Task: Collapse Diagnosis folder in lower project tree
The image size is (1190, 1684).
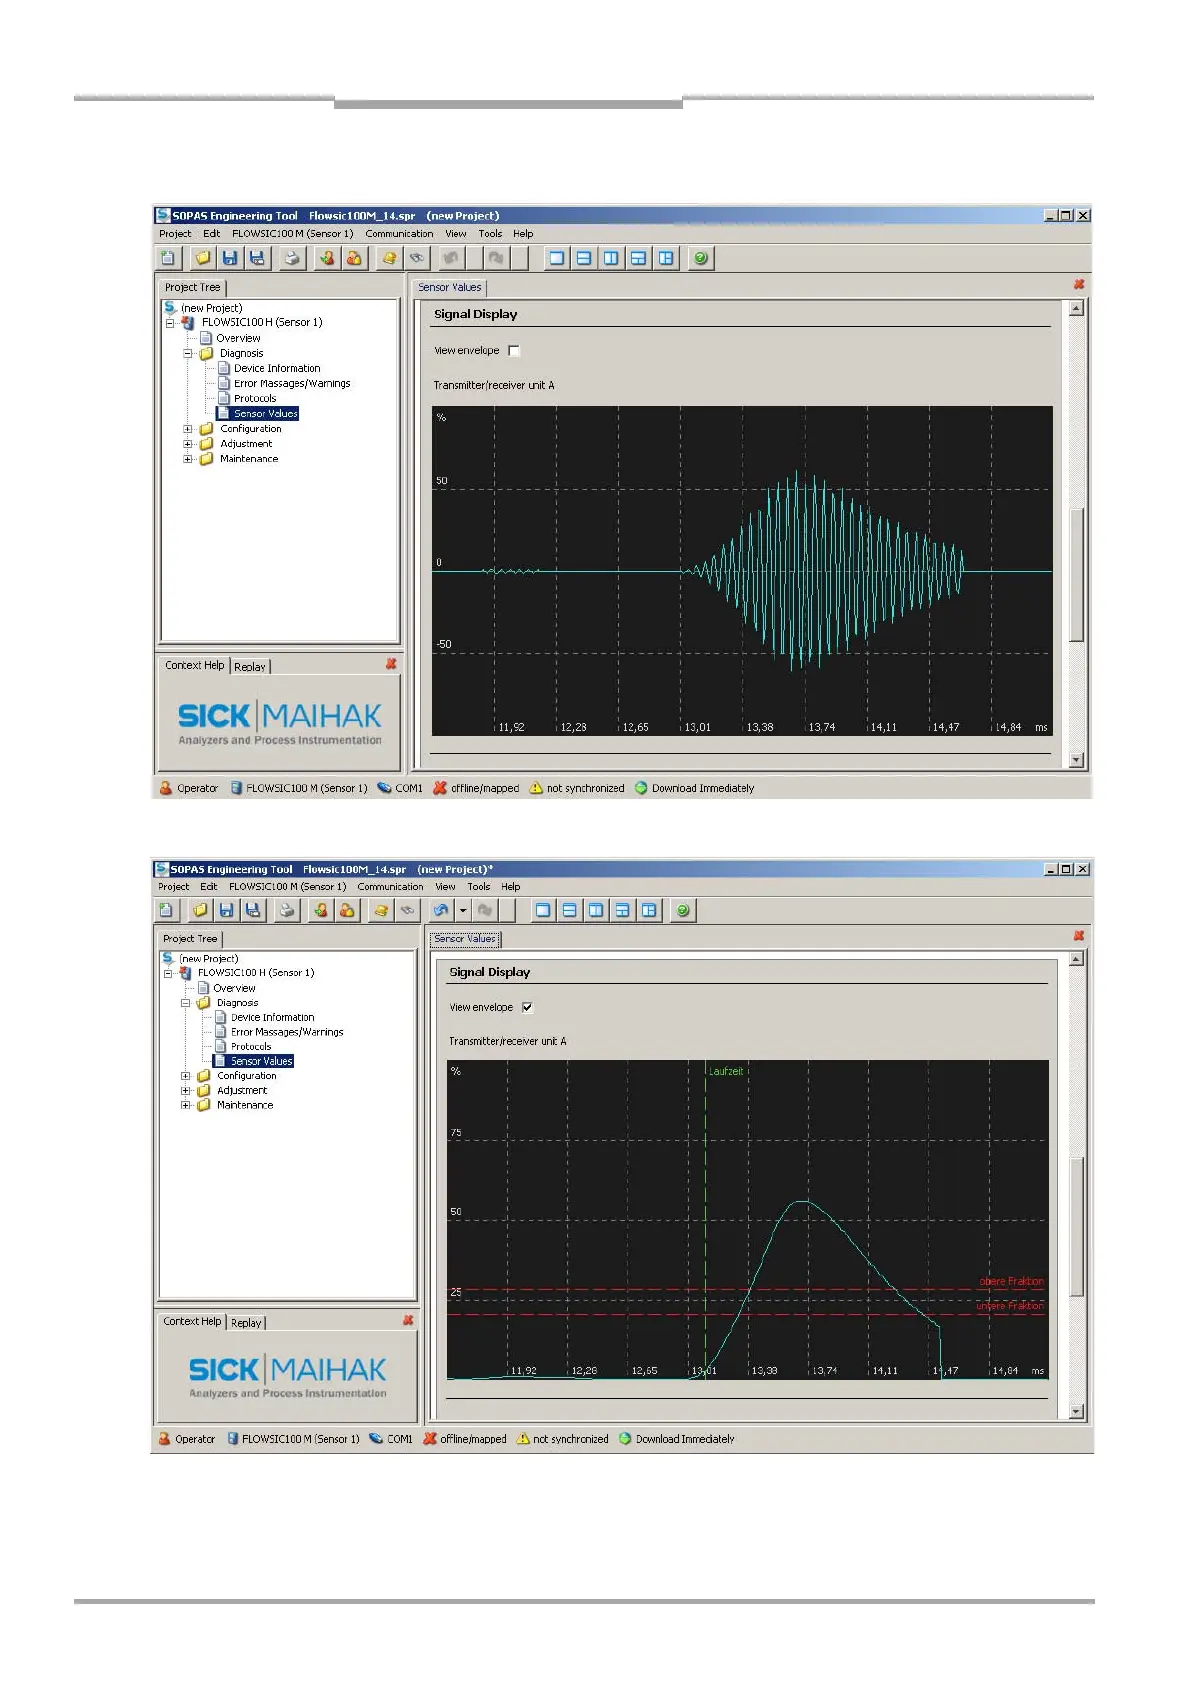Action: (185, 1003)
